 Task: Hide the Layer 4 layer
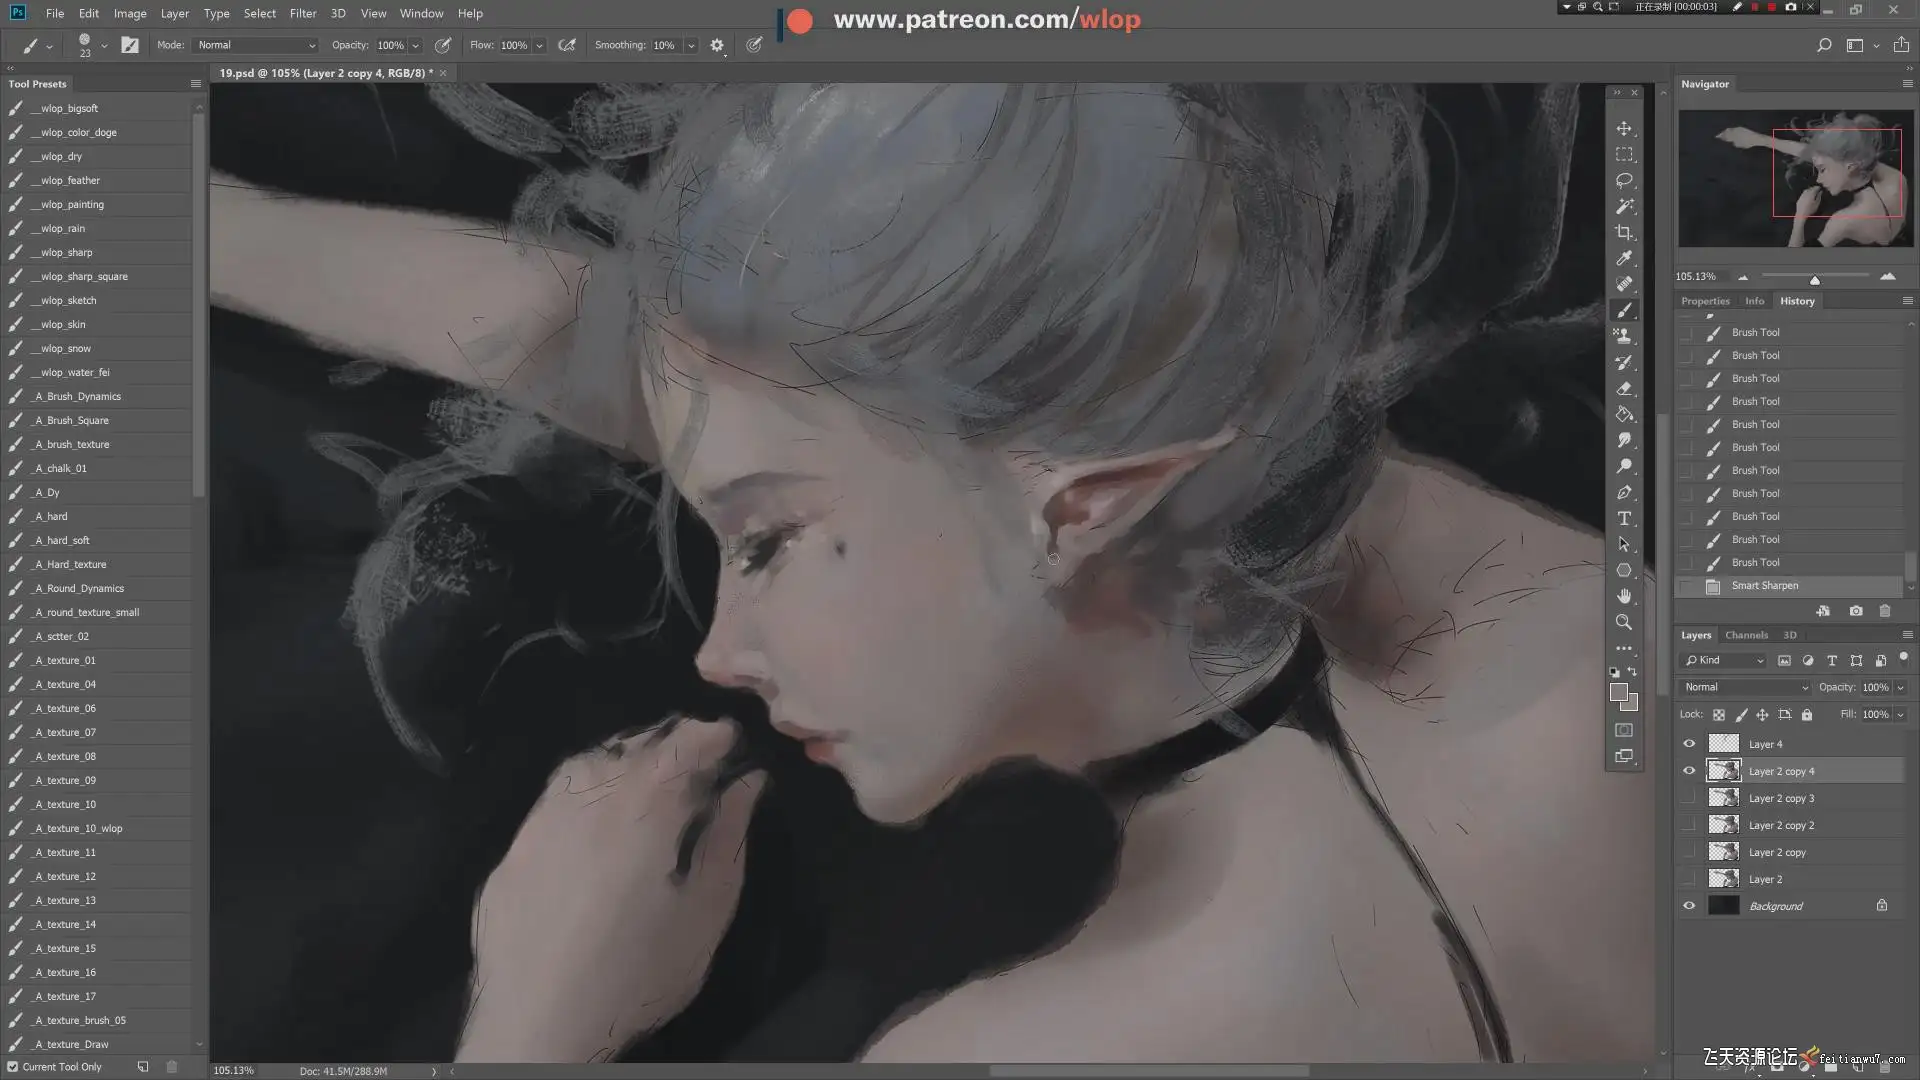tap(1689, 744)
